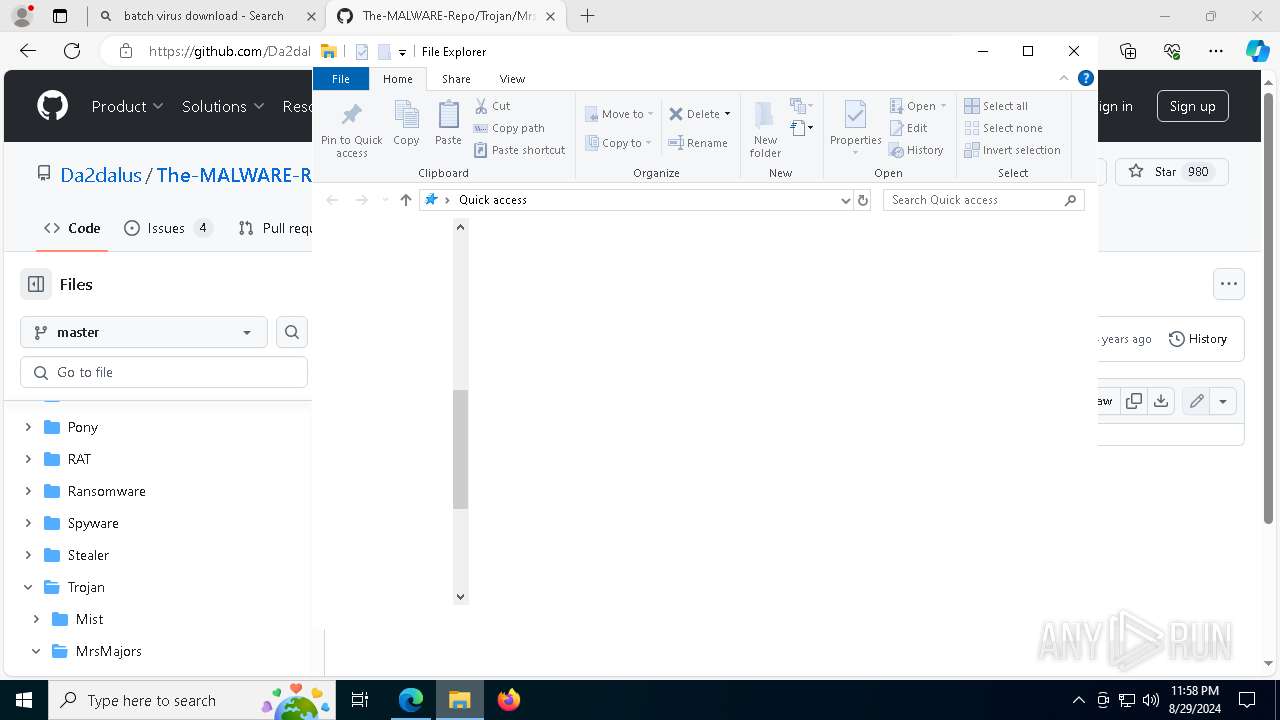
Task: Open Customize Quick Access Toolbar dropdown
Action: point(402,52)
